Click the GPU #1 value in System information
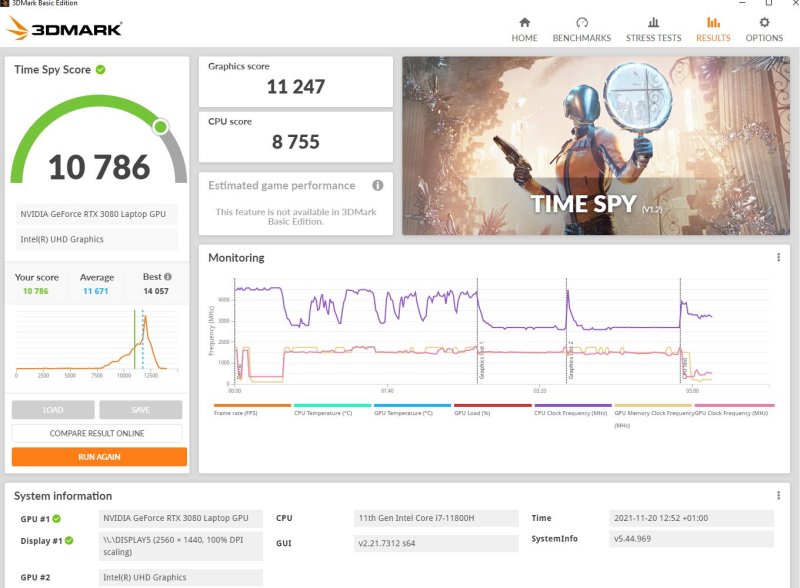This screenshot has width=800, height=588. pos(181,518)
